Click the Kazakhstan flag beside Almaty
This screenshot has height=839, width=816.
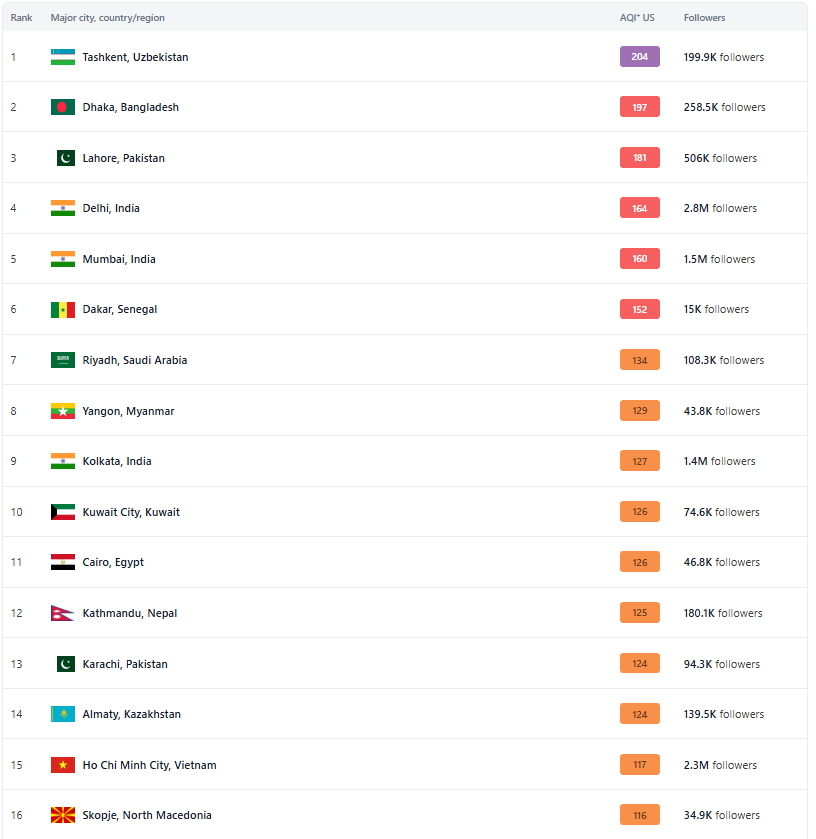pyautogui.click(x=63, y=714)
